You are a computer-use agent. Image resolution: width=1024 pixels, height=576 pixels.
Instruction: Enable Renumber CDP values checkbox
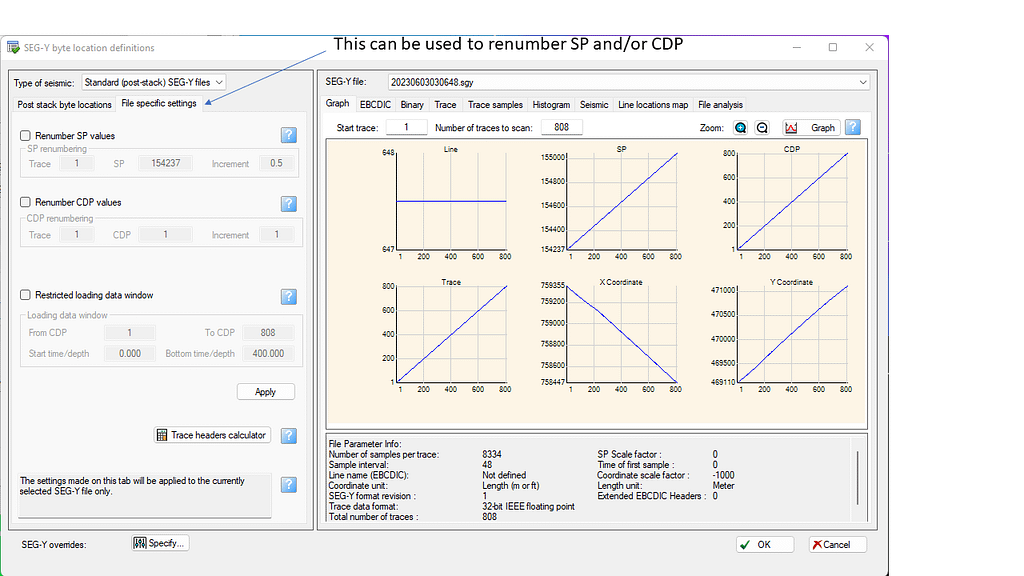tap(26, 202)
